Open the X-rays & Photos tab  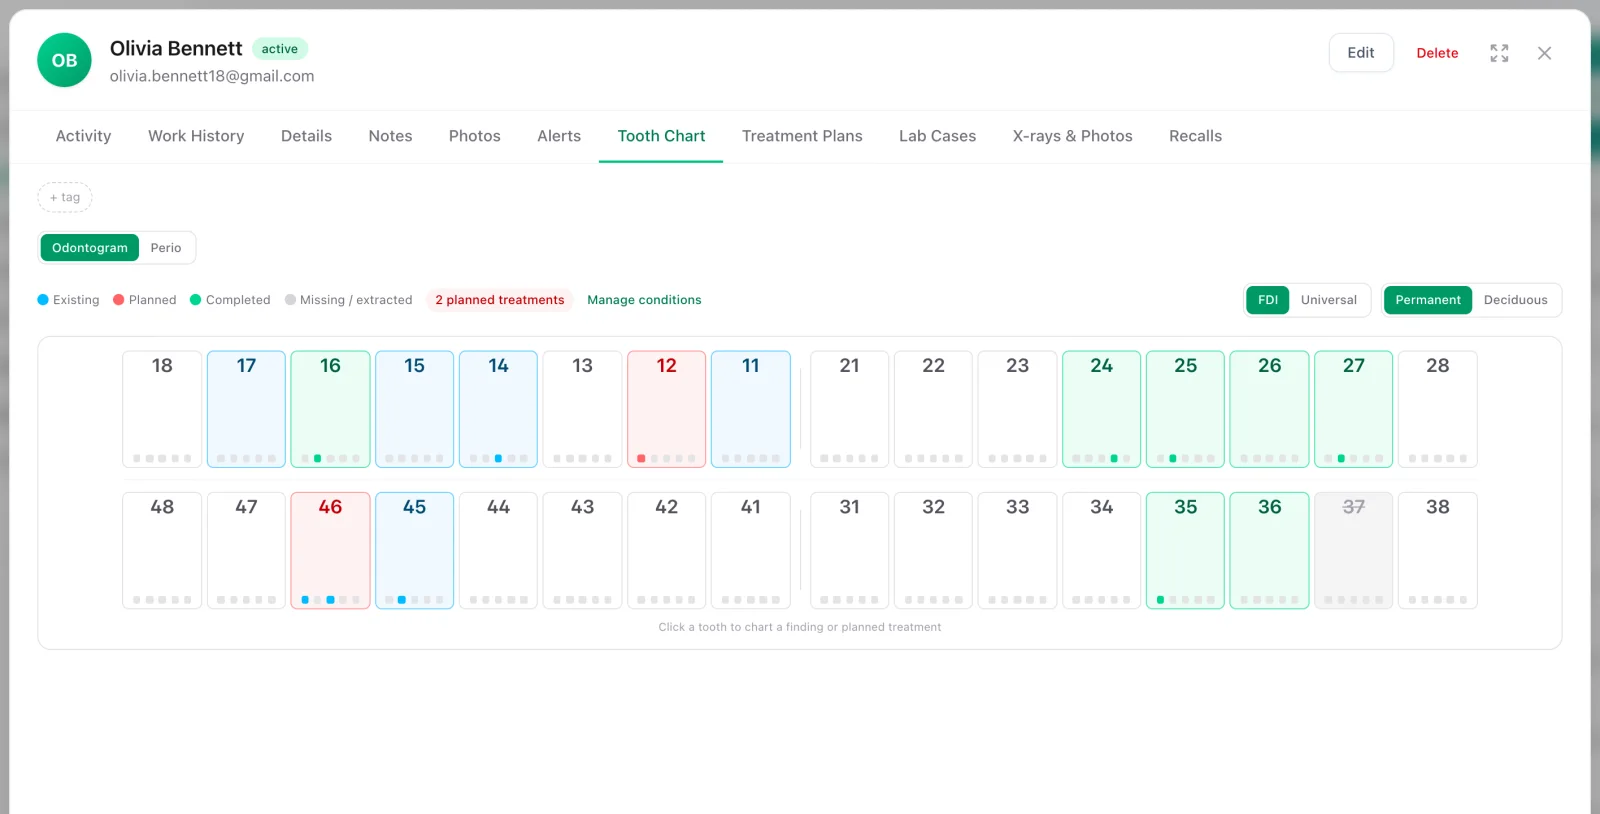(1072, 136)
